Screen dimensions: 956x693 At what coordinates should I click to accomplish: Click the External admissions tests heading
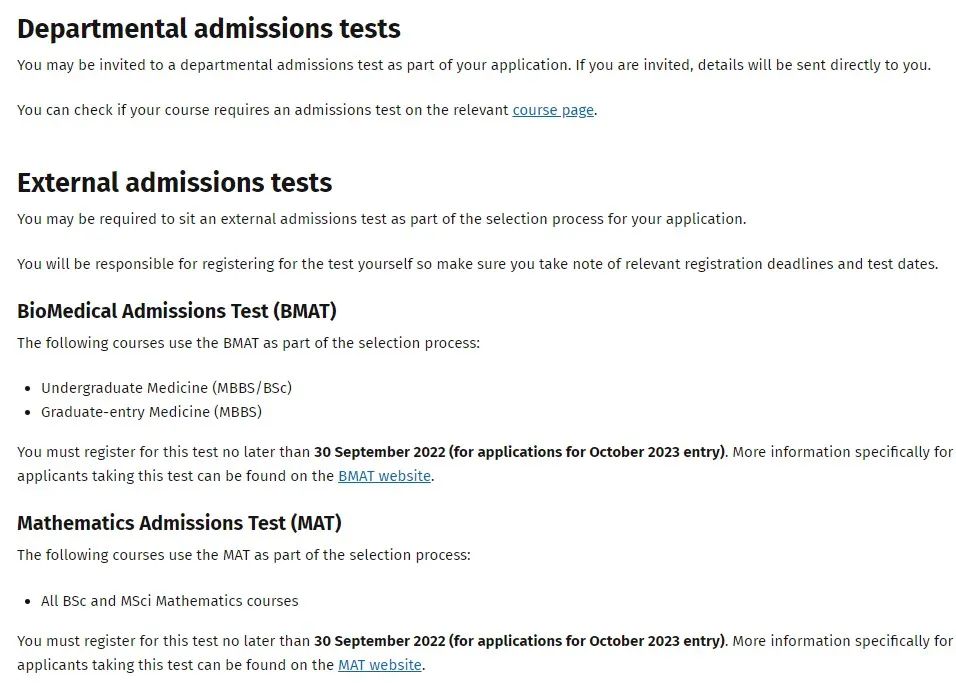pos(174,182)
